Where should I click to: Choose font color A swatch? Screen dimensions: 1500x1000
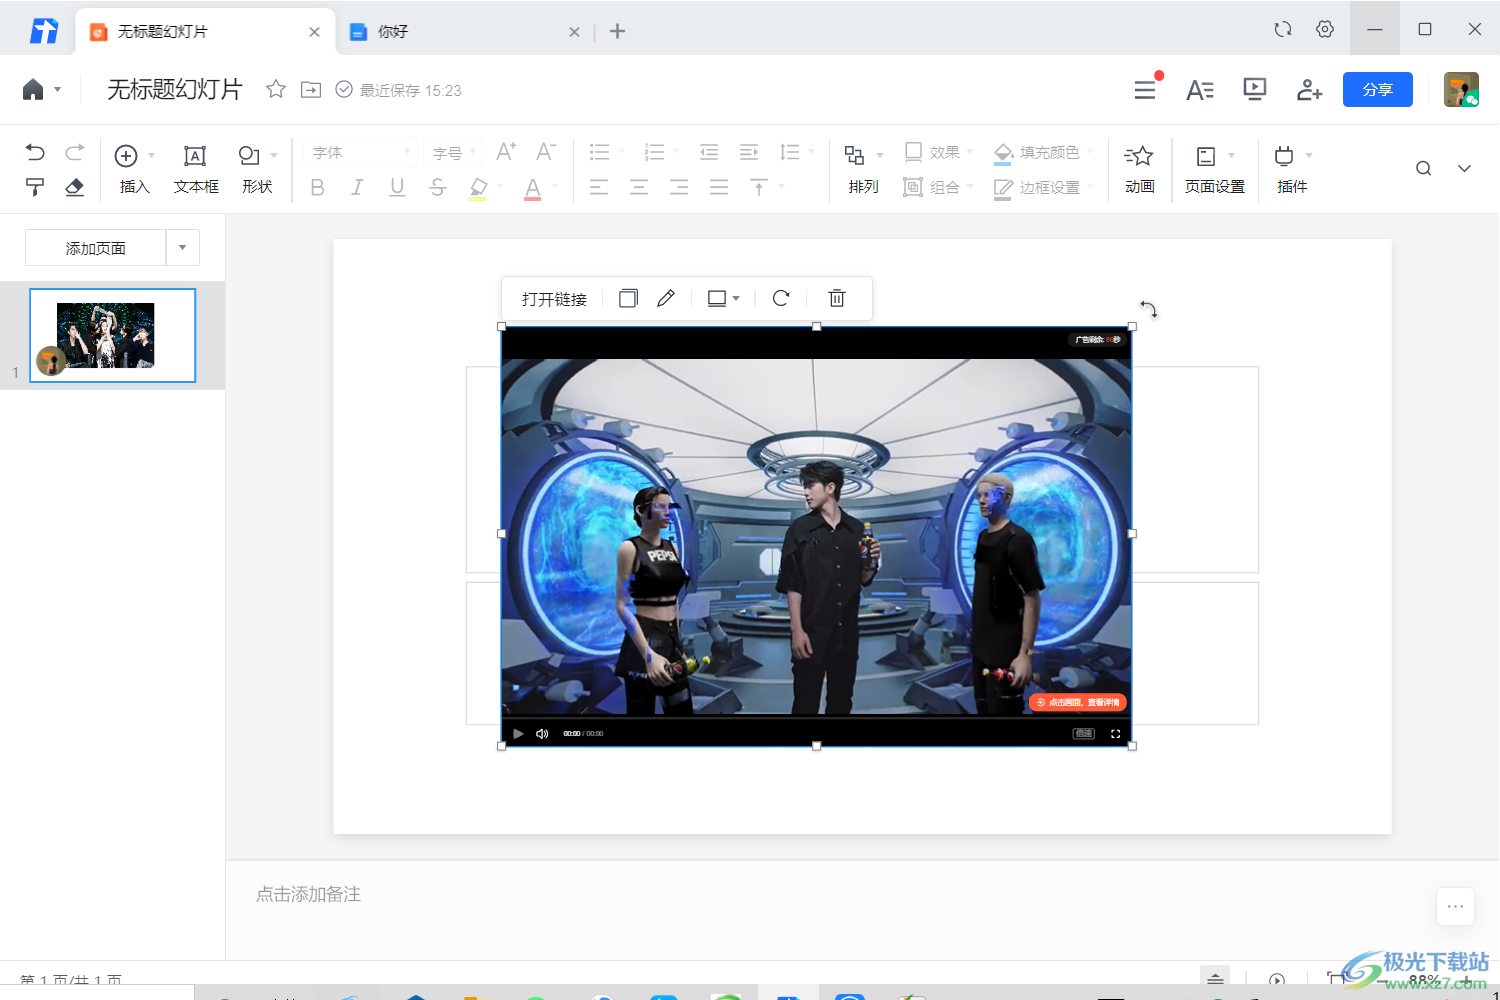point(533,188)
